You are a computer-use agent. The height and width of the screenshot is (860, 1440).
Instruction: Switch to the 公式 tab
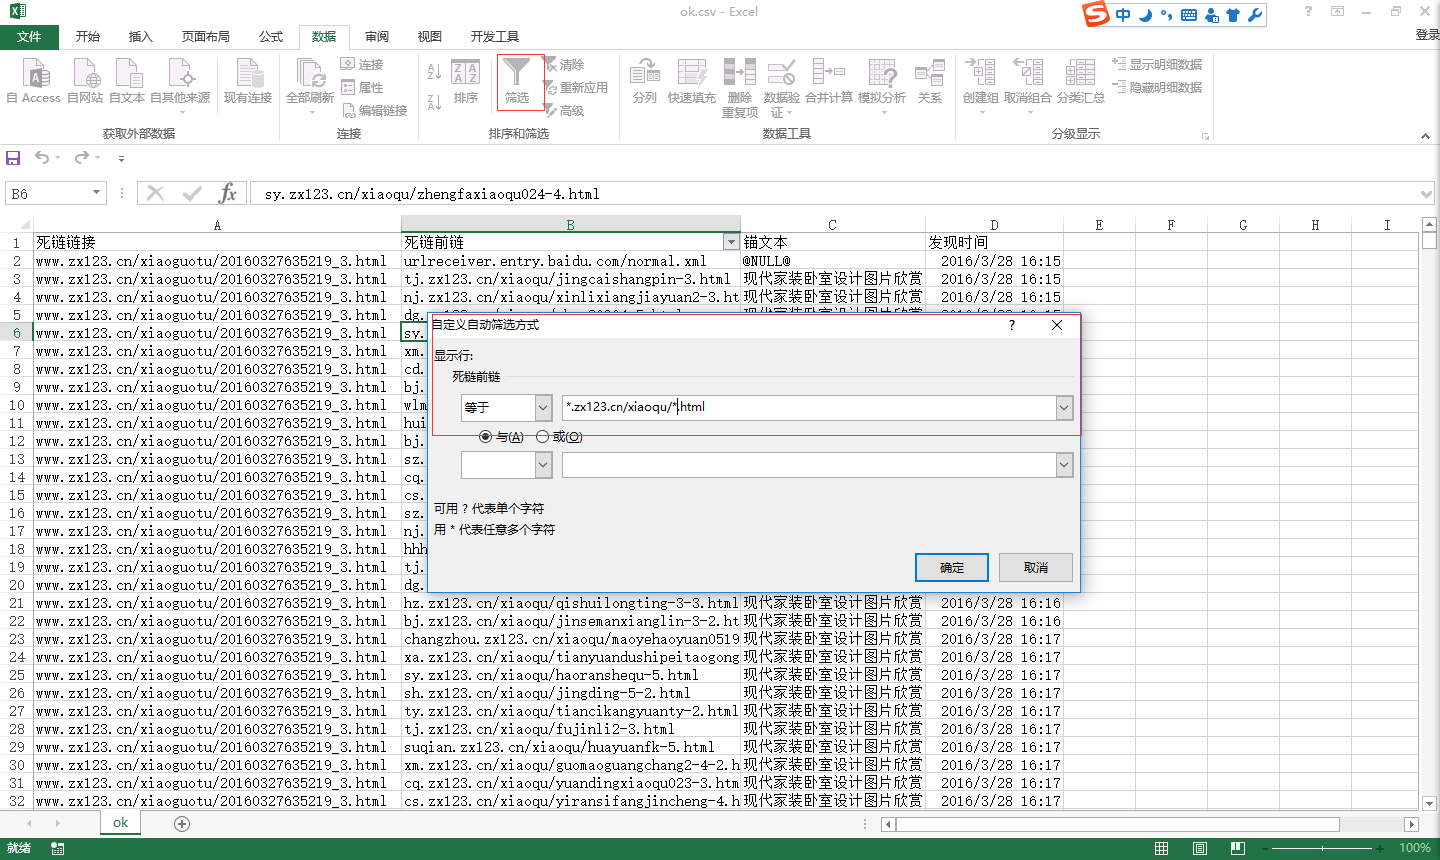[x=271, y=37]
